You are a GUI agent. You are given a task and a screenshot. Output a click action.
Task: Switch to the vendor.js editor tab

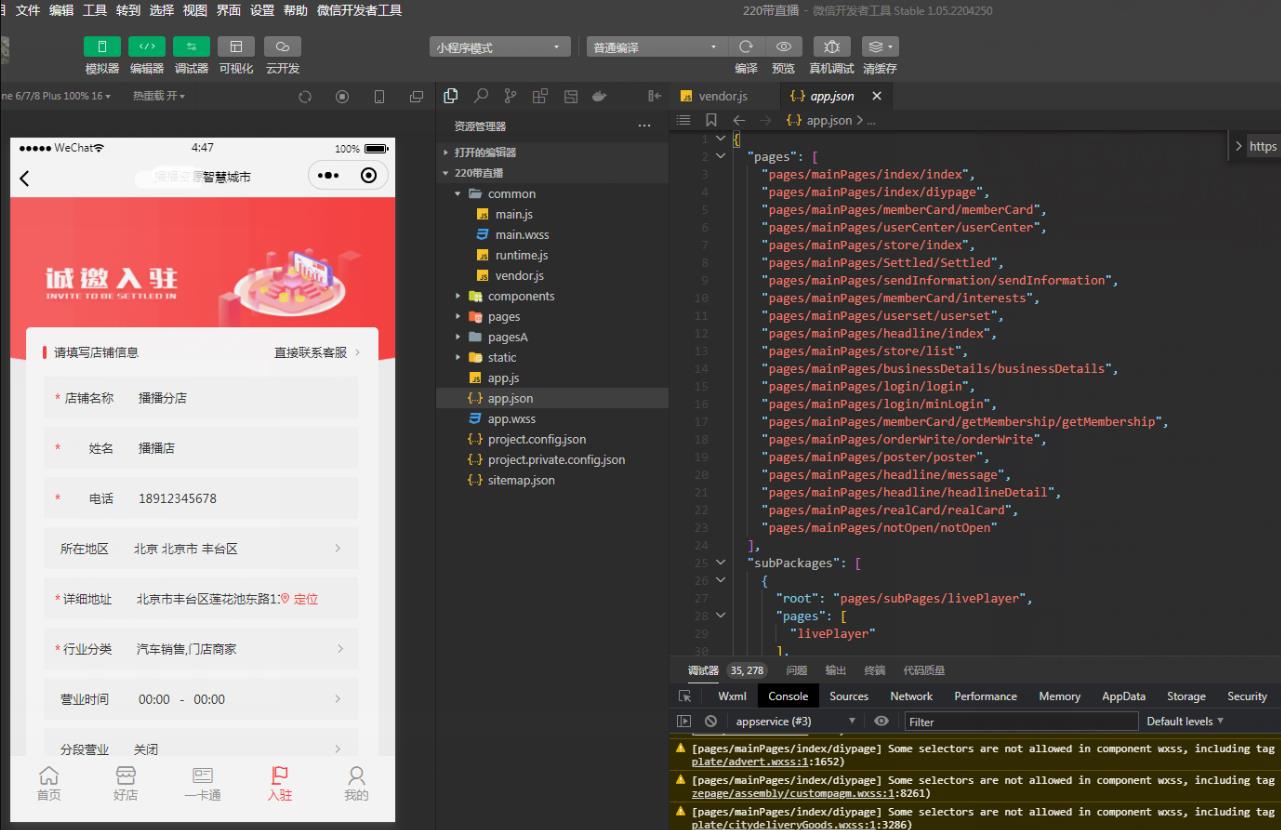(x=723, y=96)
